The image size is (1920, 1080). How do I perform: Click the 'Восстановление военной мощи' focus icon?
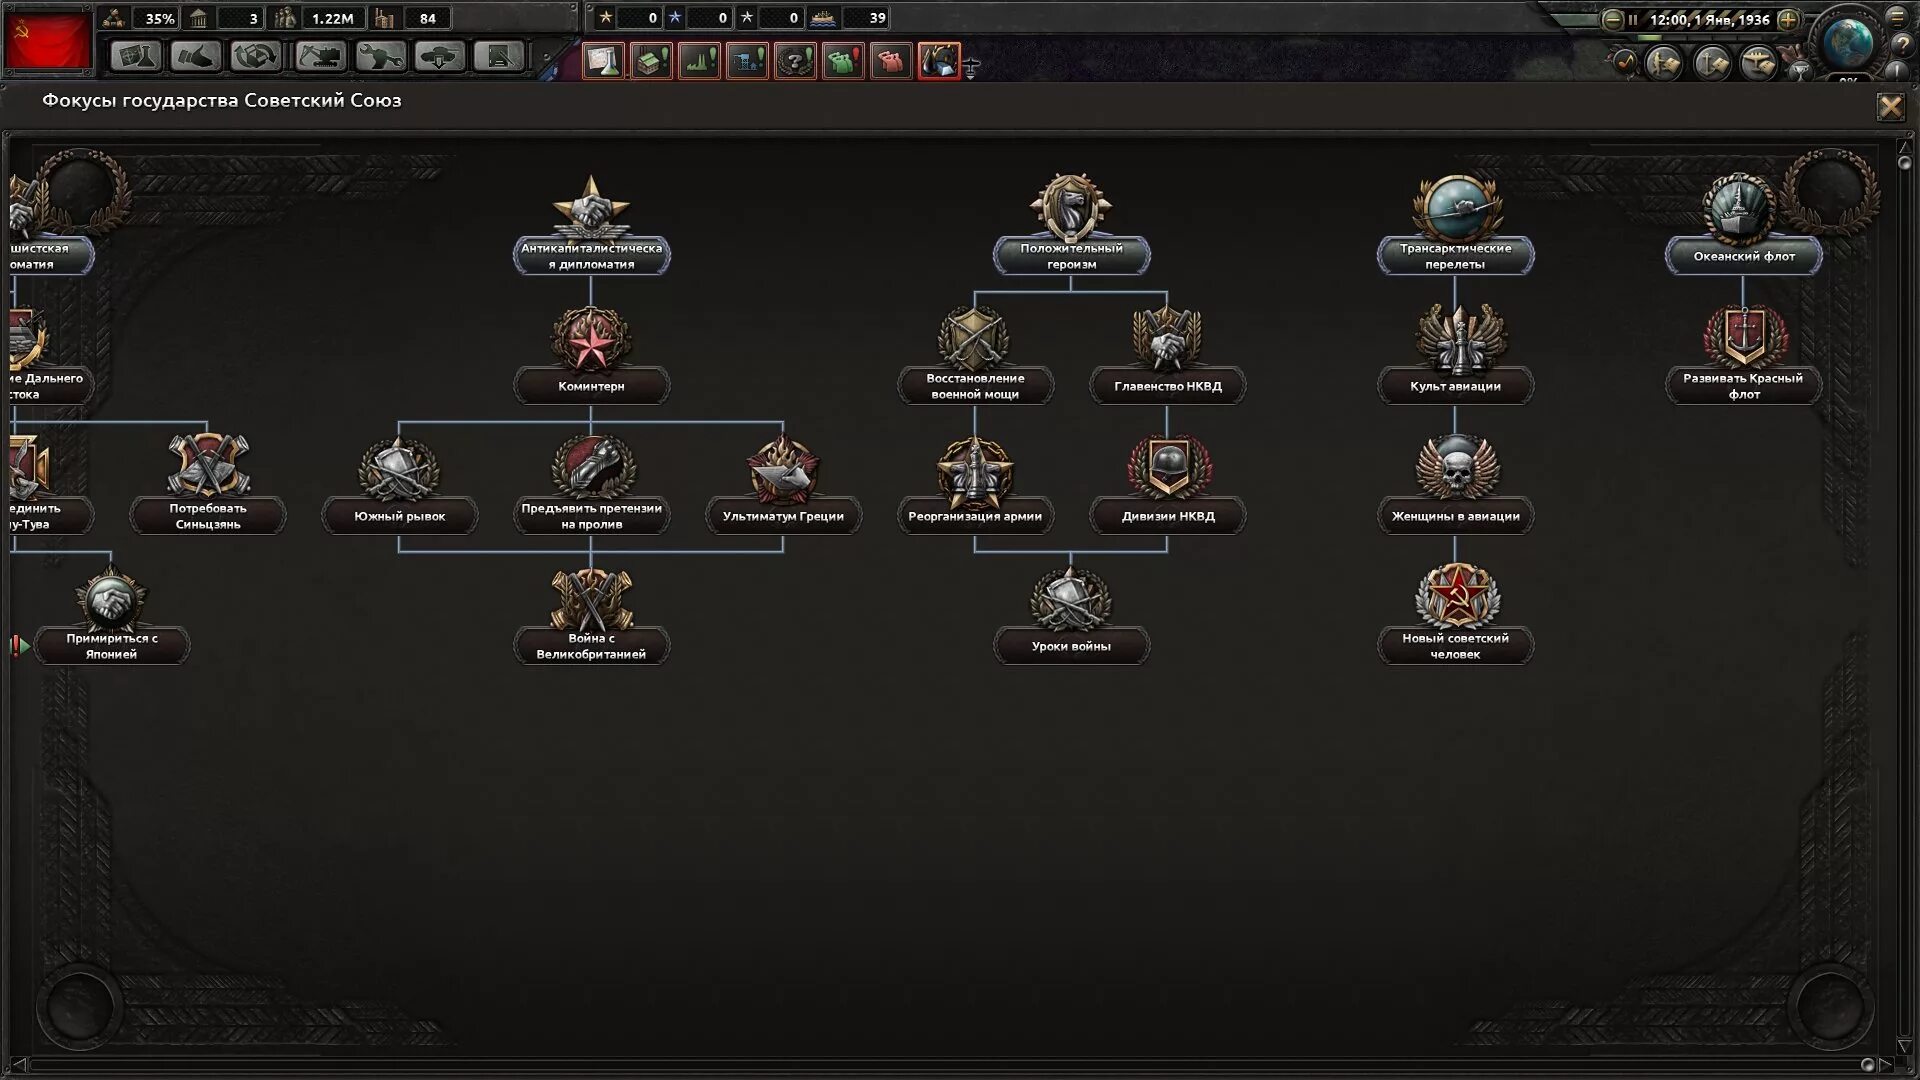coord(975,336)
